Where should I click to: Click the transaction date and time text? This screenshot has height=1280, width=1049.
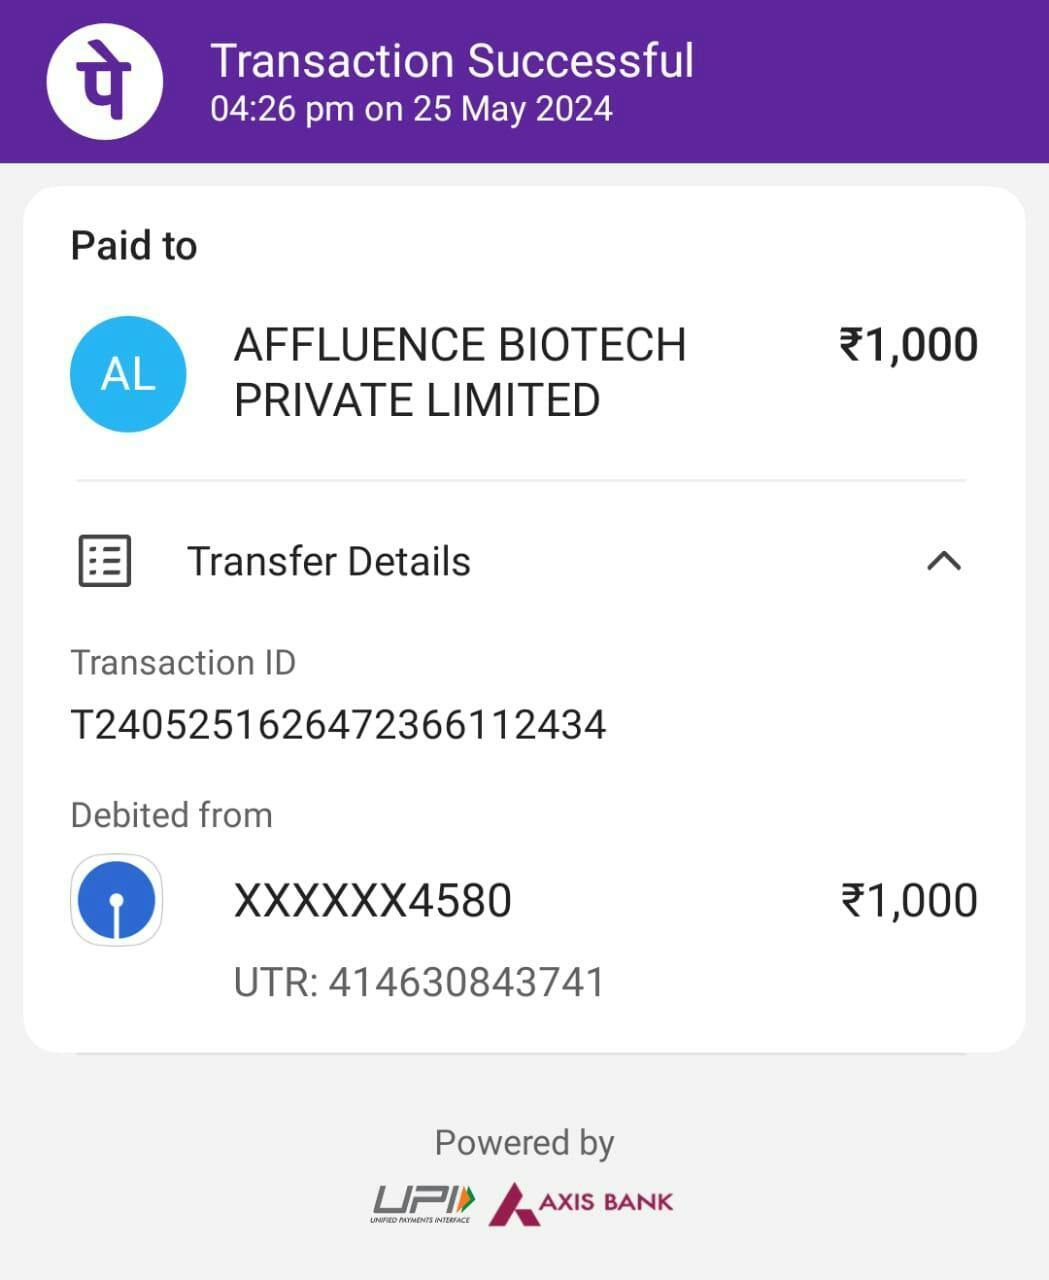click(411, 109)
